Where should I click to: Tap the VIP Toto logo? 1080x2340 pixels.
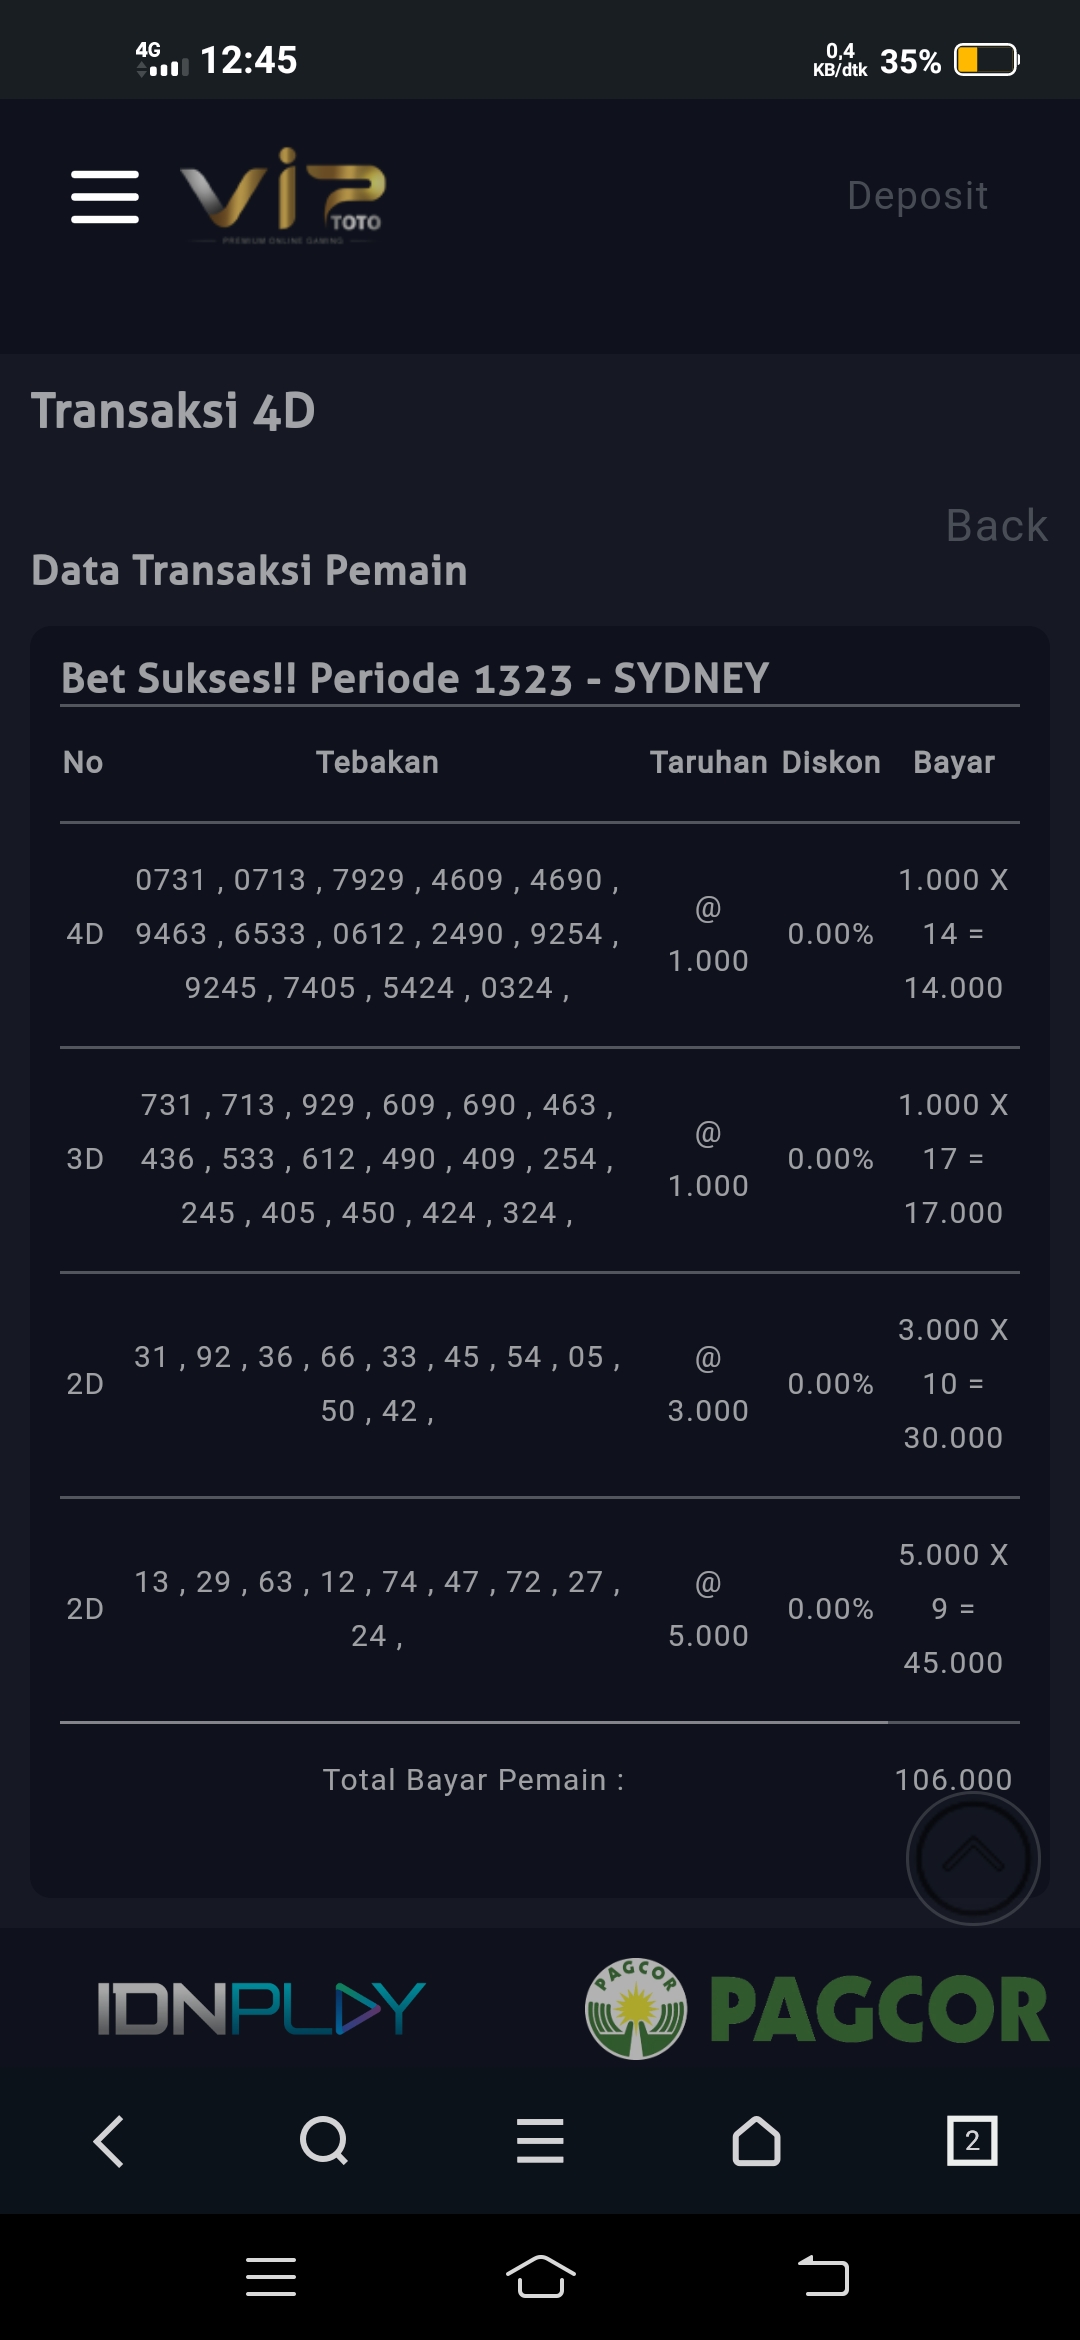pos(283,195)
